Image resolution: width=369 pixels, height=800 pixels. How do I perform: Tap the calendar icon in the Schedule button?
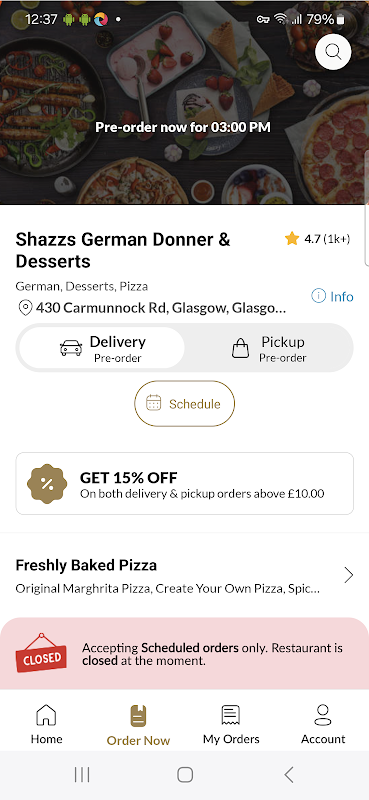[154, 404]
